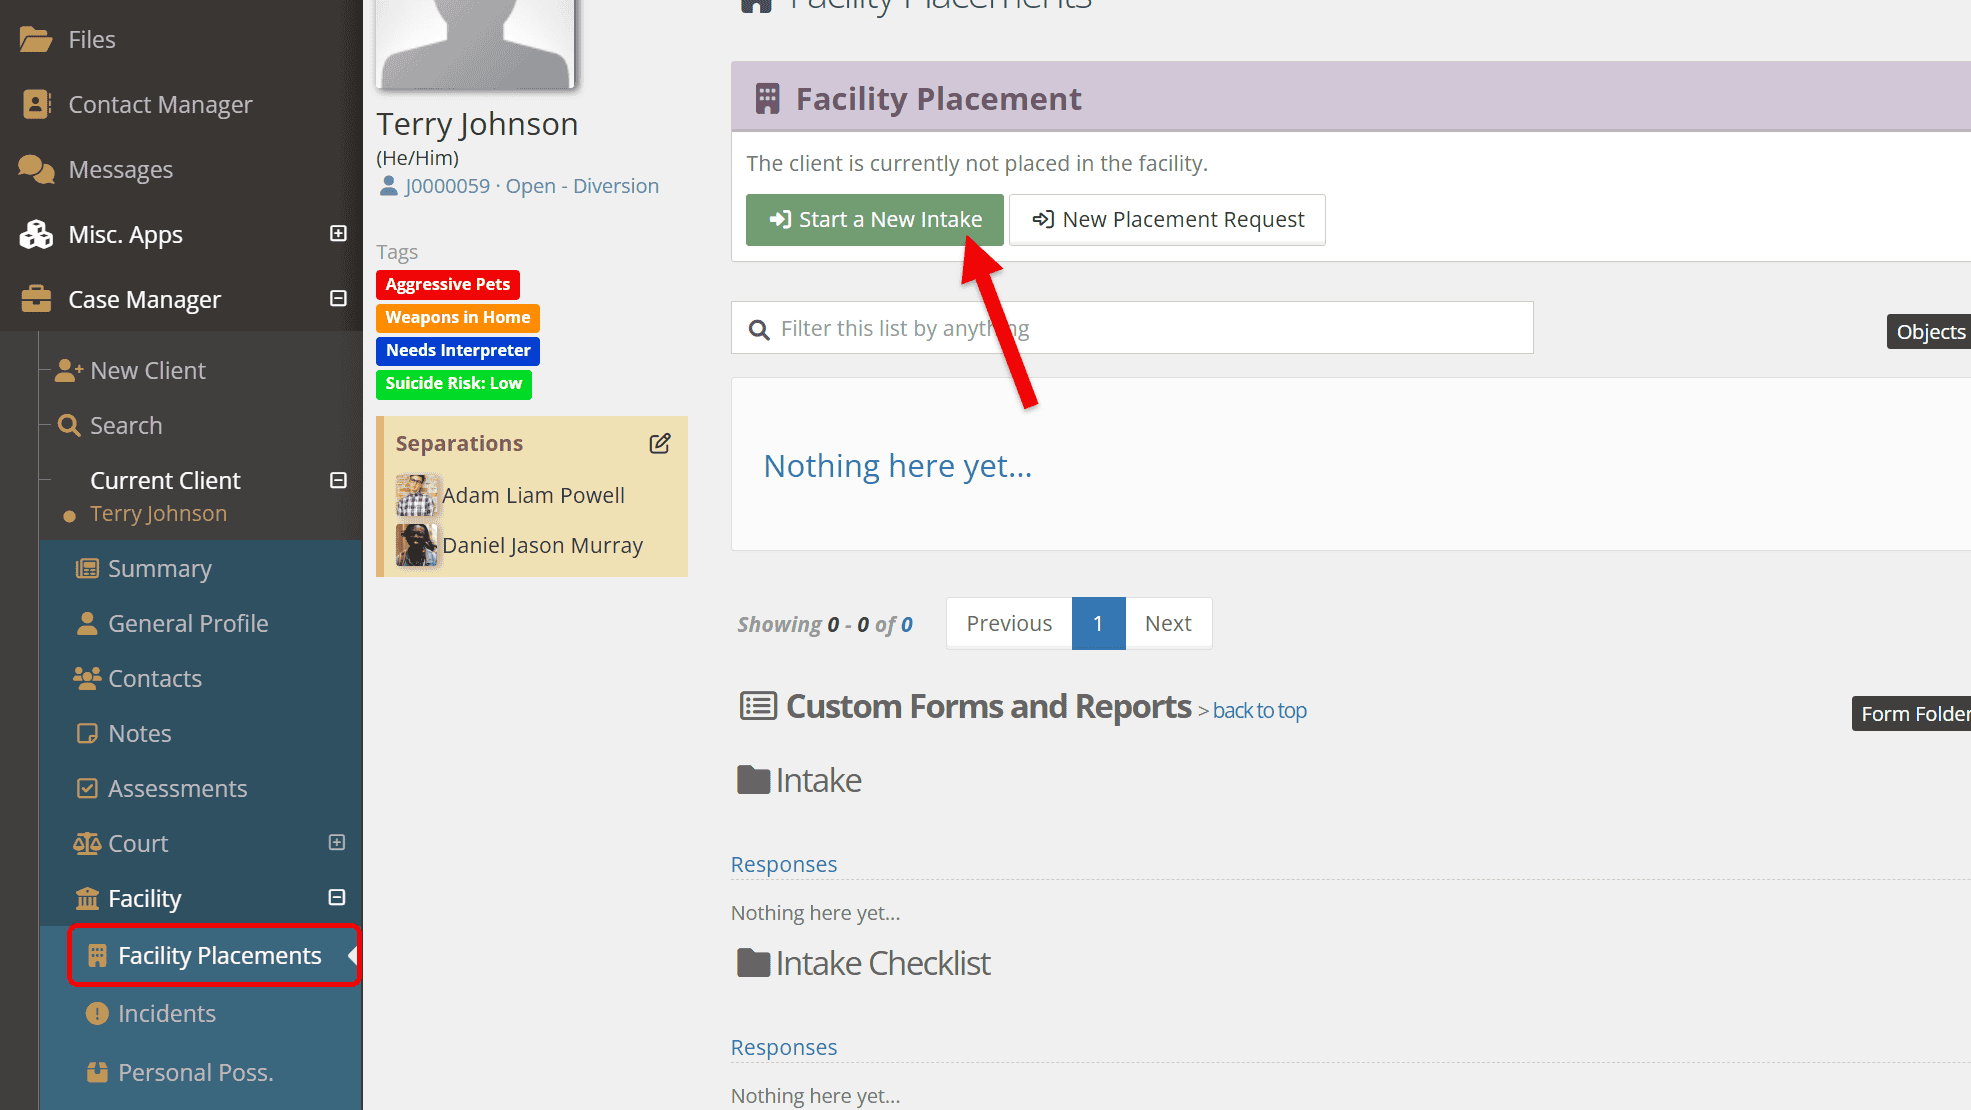Click Terry Johnson's profile photo
Screen dimensions: 1971x1110
(x=476, y=44)
